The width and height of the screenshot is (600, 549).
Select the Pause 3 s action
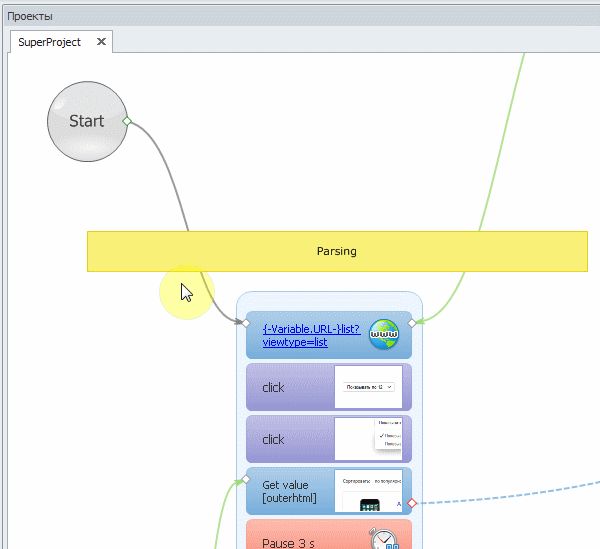click(329, 534)
